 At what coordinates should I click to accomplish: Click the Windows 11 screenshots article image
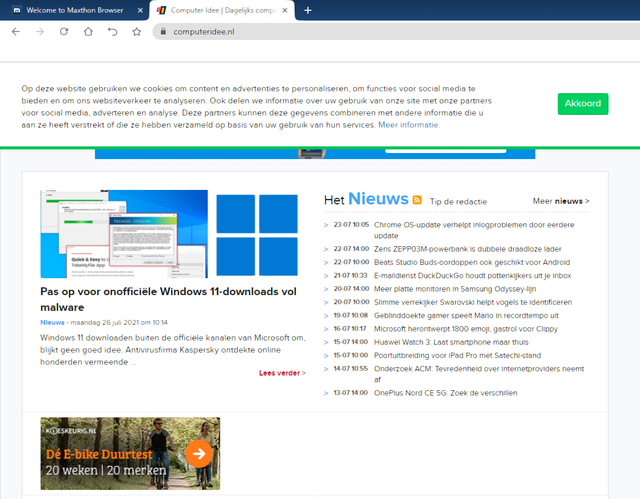pyautogui.click(x=124, y=234)
